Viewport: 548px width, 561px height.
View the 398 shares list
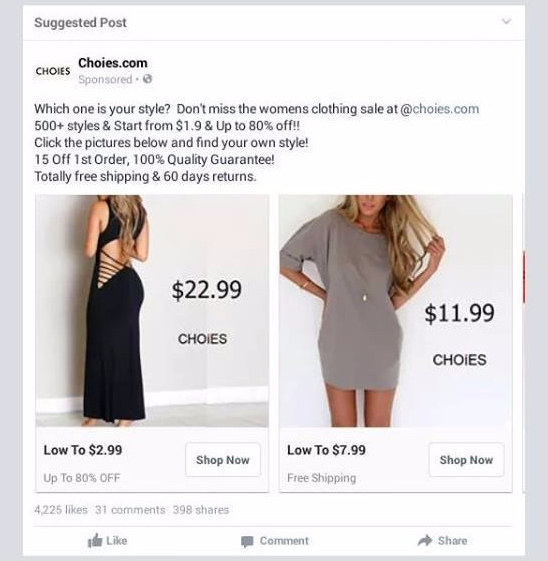pyautogui.click(x=201, y=509)
